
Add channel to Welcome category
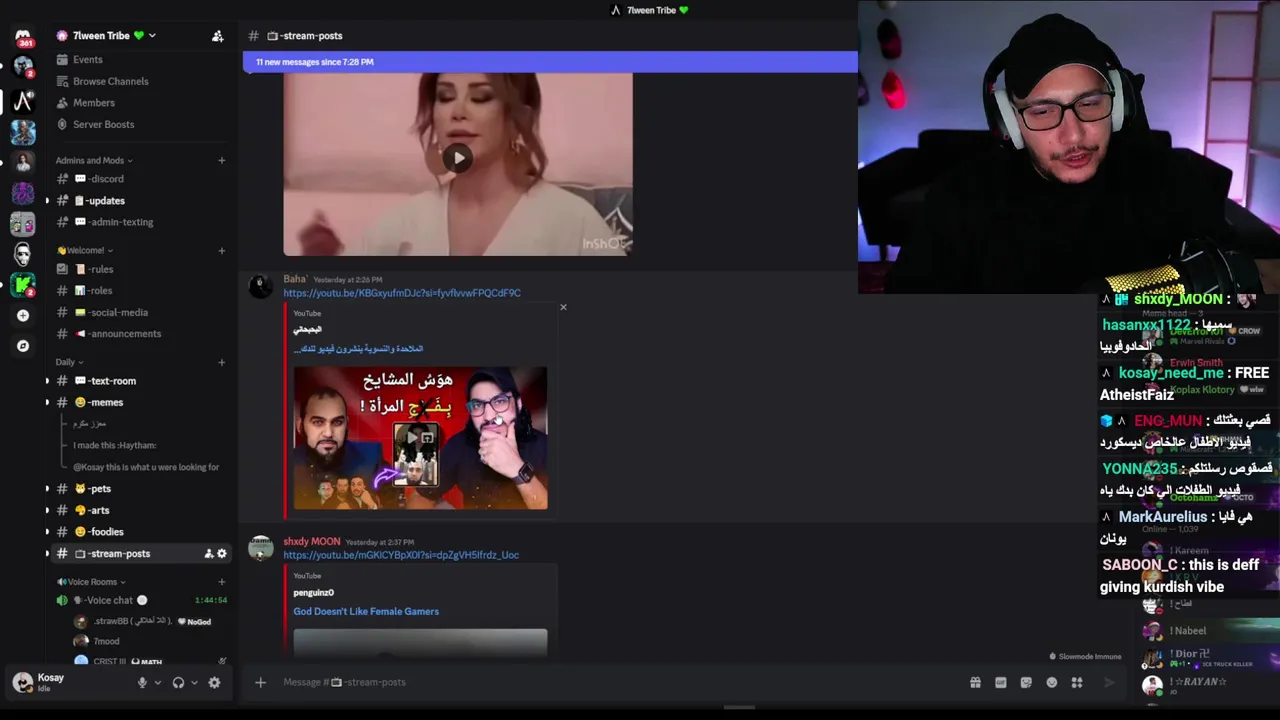point(221,250)
